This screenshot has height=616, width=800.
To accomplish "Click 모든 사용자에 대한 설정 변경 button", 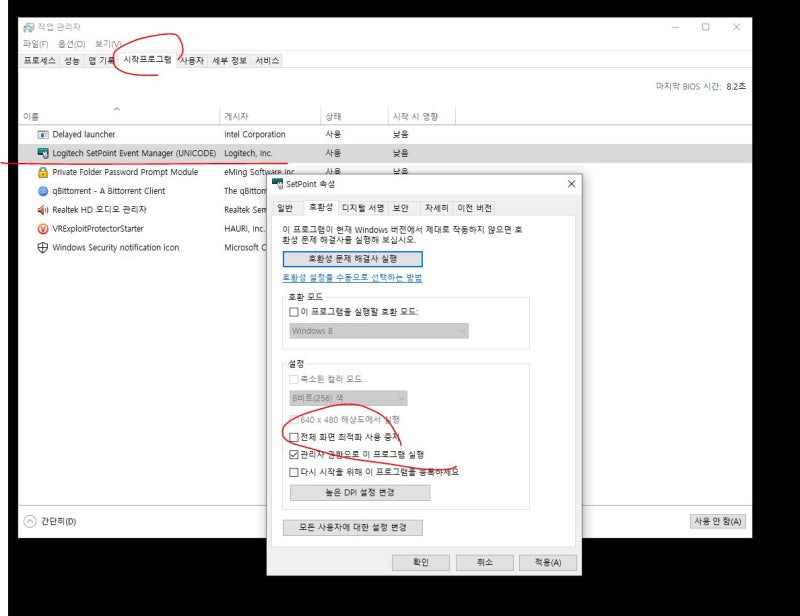I will click(353, 528).
